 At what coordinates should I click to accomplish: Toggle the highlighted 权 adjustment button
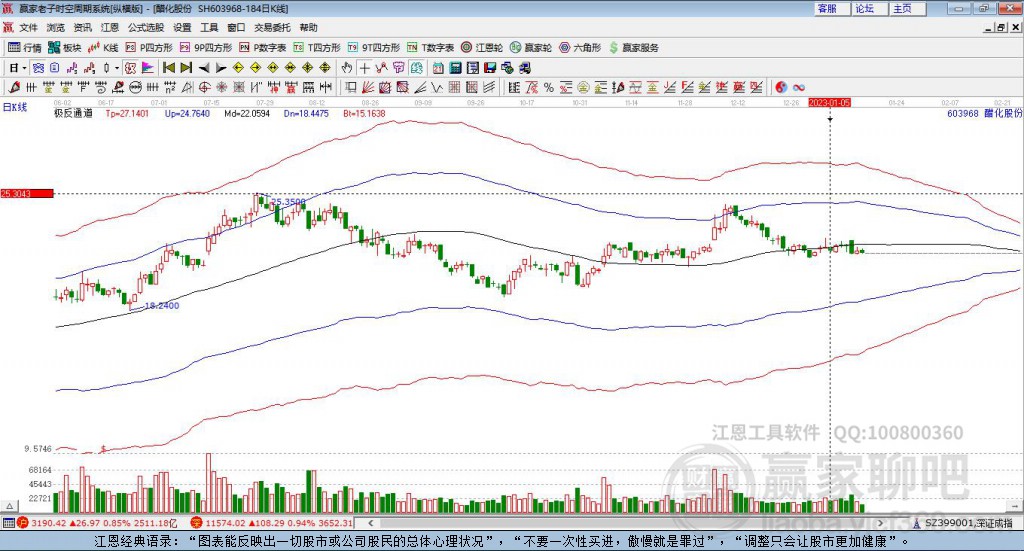pos(130,68)
